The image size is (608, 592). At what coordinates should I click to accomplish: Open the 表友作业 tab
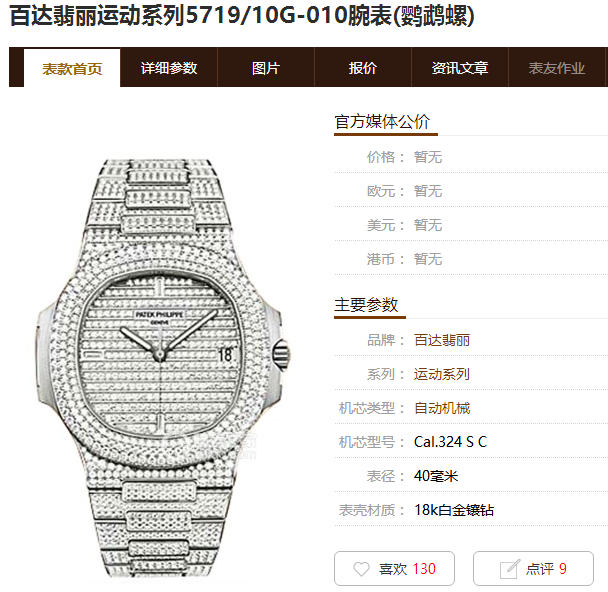click(x=557, y=68)
